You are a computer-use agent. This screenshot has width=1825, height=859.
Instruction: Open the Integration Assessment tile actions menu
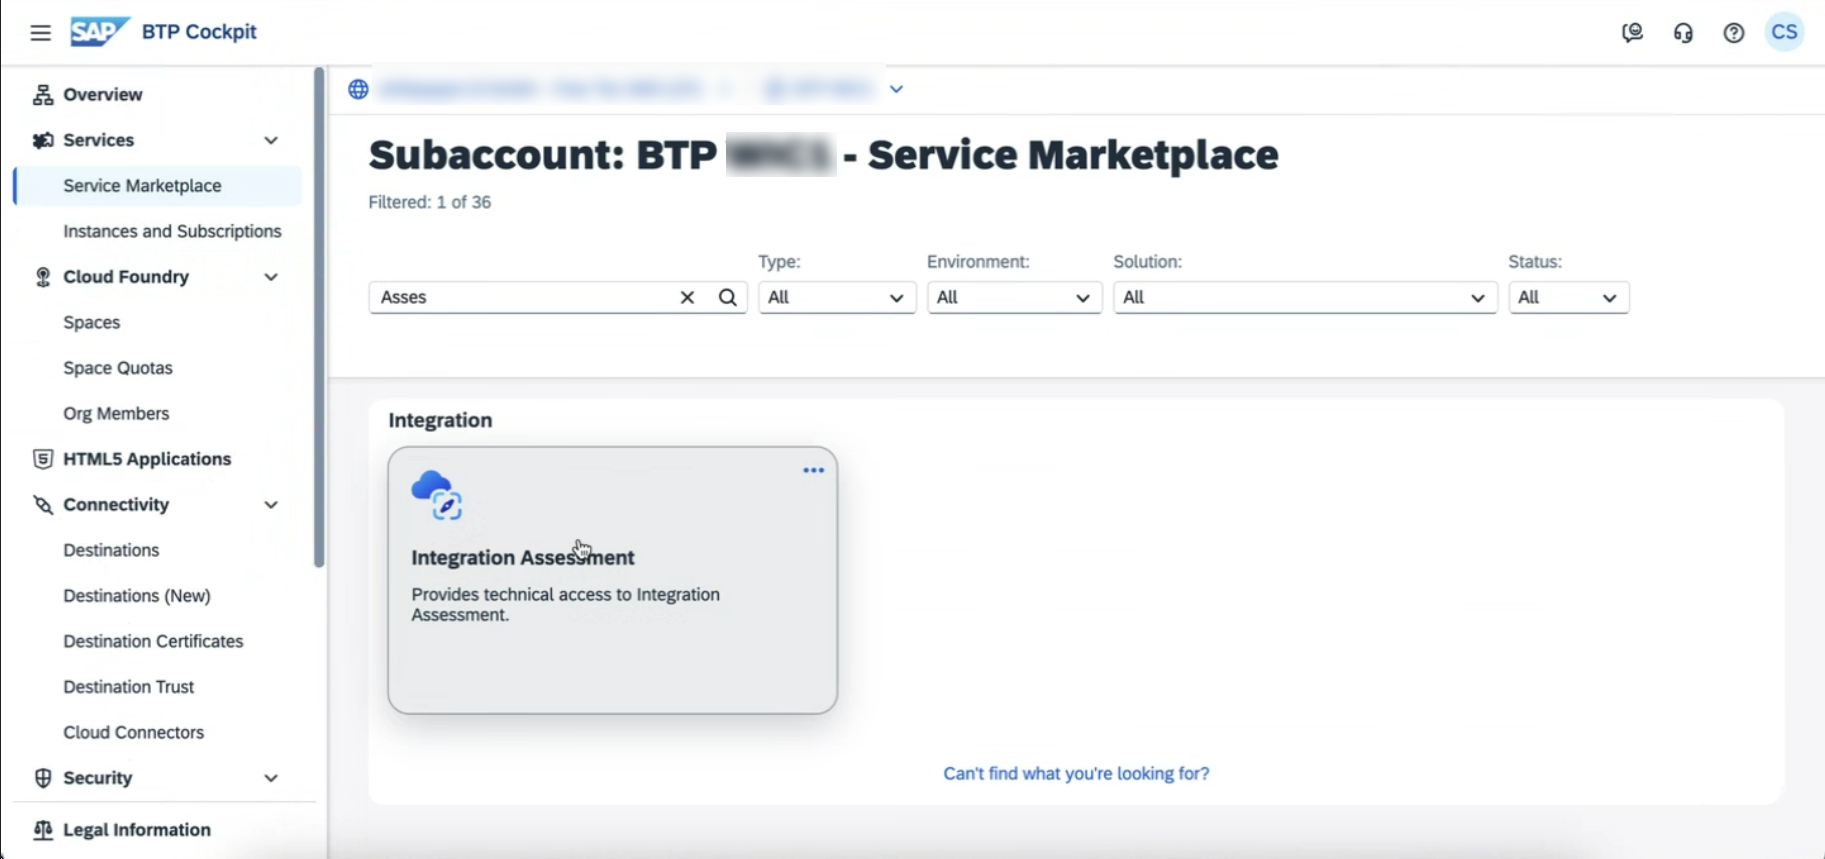[x=813, y=470]
